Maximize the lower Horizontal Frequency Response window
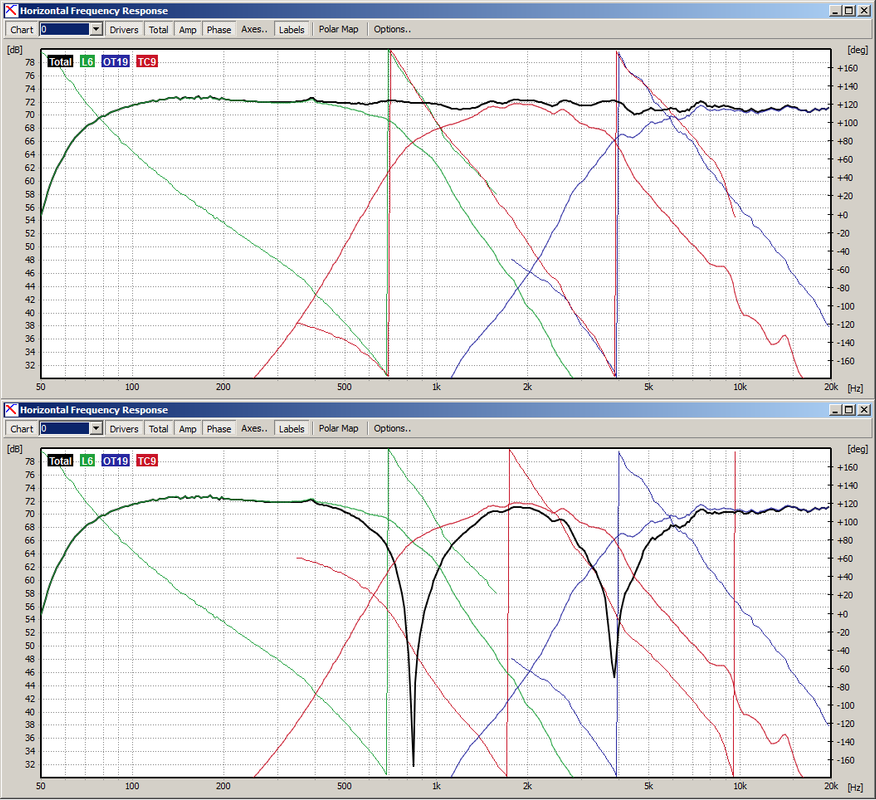The width and height of the screenshot is (876, 800). [849, 409]
